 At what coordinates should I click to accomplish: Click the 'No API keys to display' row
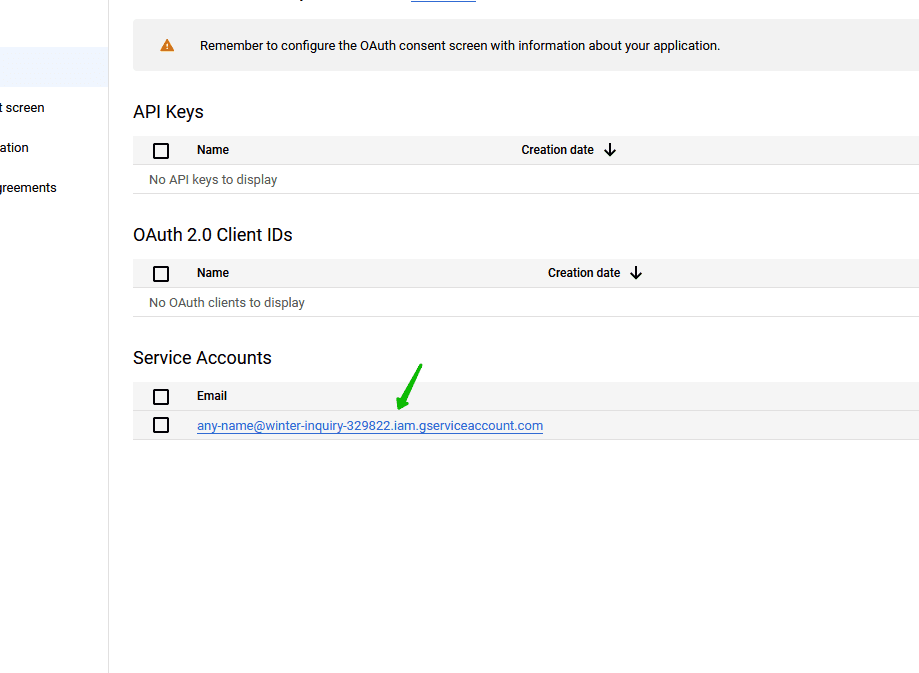click(x=213, y=180)
